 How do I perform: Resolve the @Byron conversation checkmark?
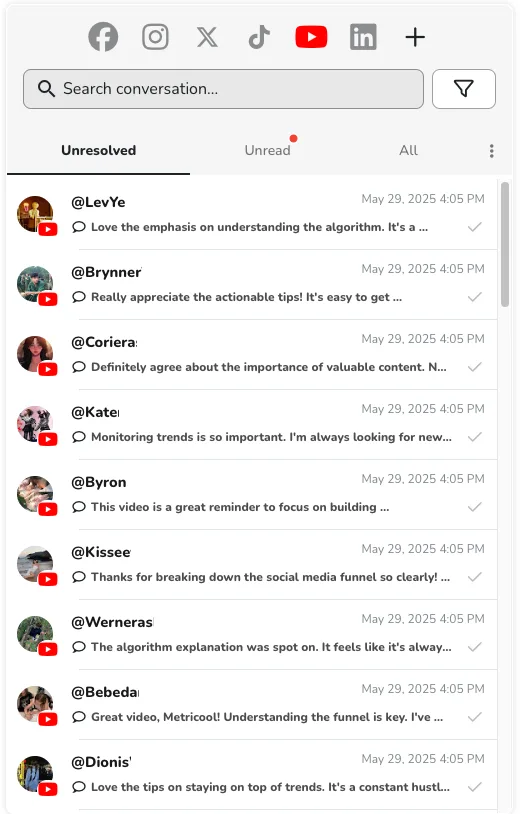(474, 507)
